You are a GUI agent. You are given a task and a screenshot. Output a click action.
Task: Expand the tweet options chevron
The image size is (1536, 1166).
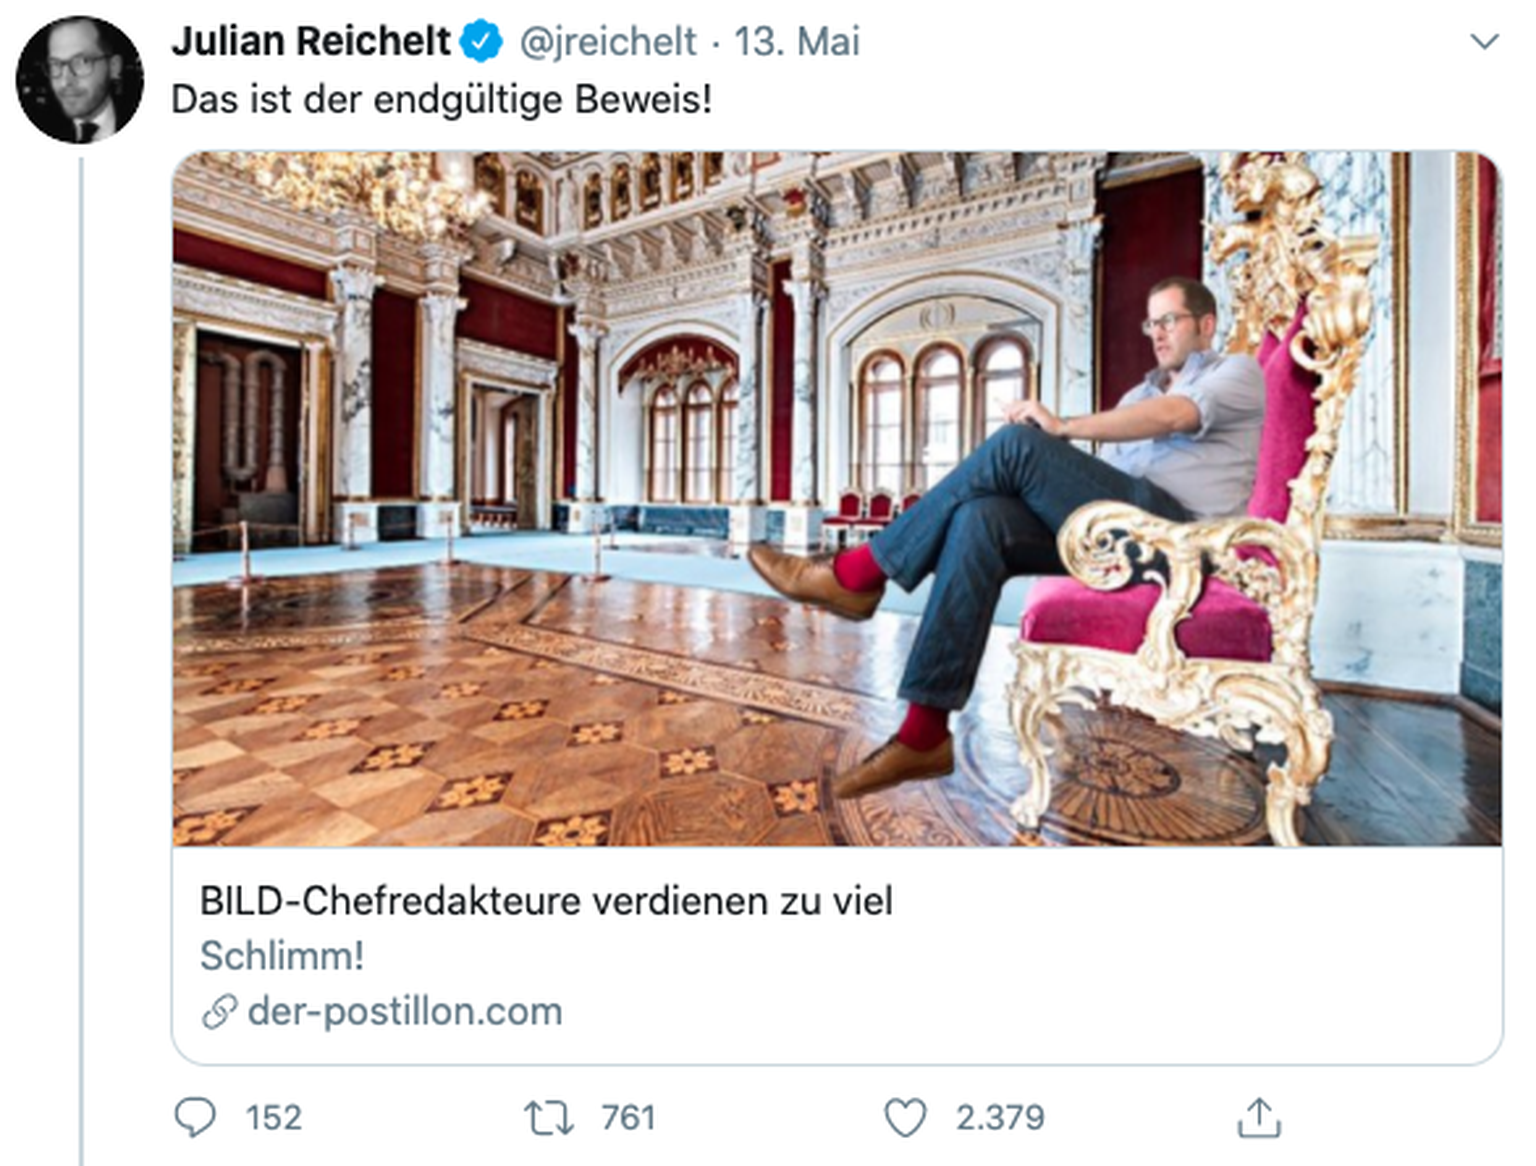pyautogui.click(x=1485, y=42)
